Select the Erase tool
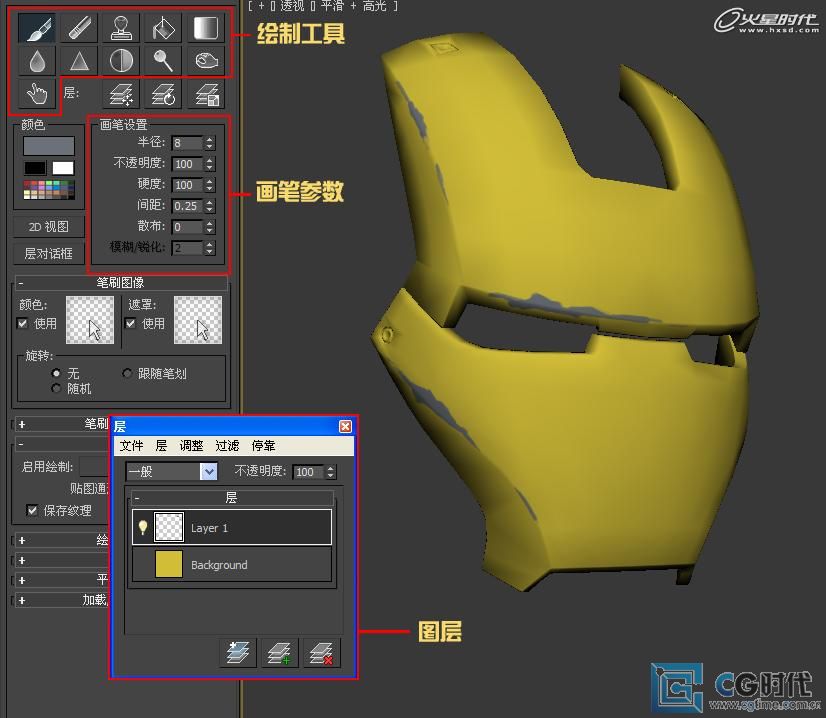The image size is (826, 718). tap(79, 28)
